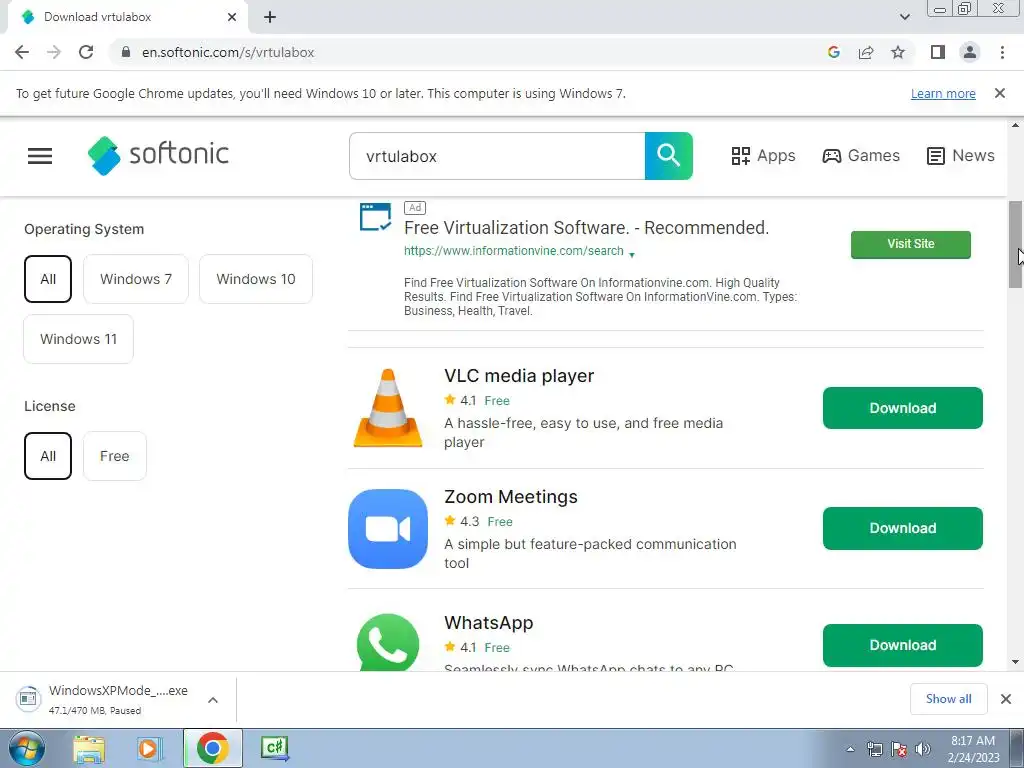This screenshot has width=1024, height=768.
Task: Open the browser side panel icon
Action: (x=938, y=52)
